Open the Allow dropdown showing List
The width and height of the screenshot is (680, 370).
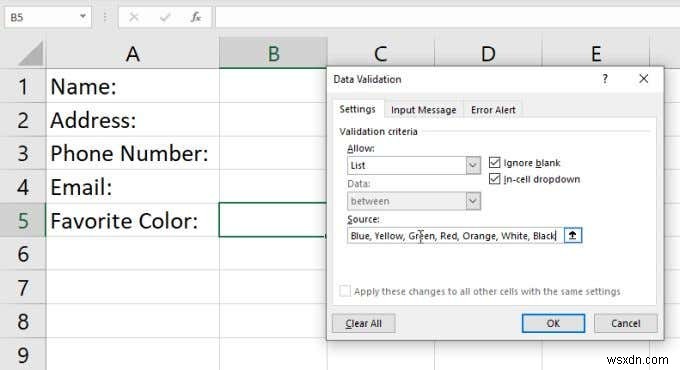pyautogui.click(x=414, y=165)
